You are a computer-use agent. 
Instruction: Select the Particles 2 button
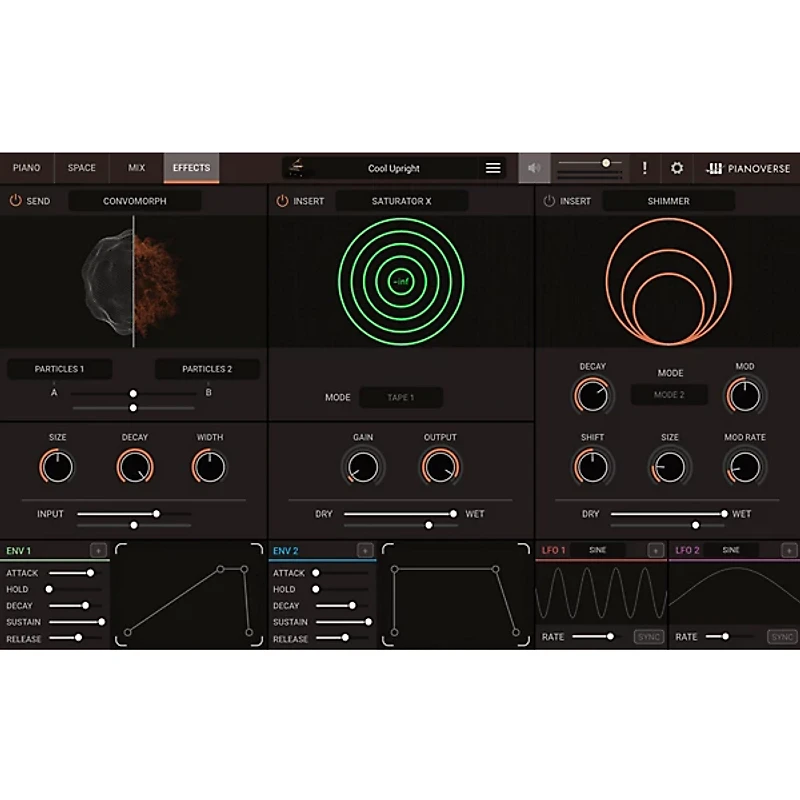click(x=205, y=368)
